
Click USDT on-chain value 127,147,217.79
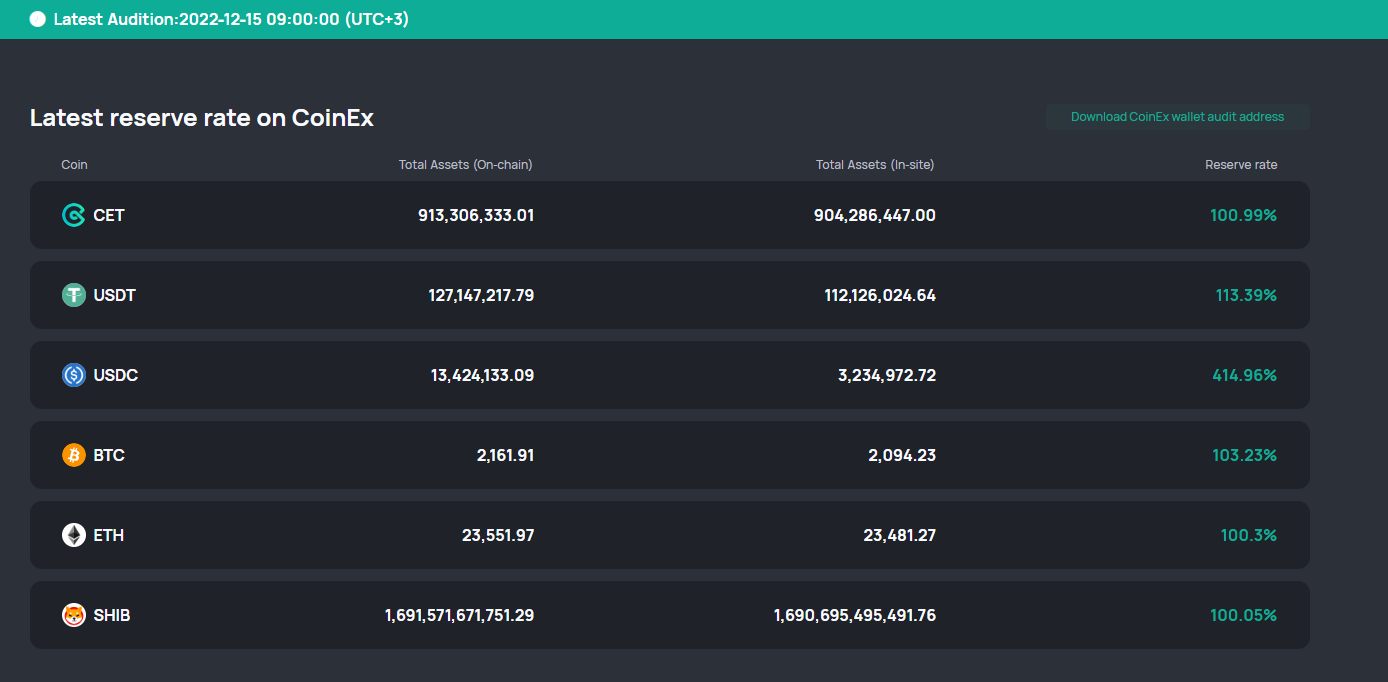[481, 295]
